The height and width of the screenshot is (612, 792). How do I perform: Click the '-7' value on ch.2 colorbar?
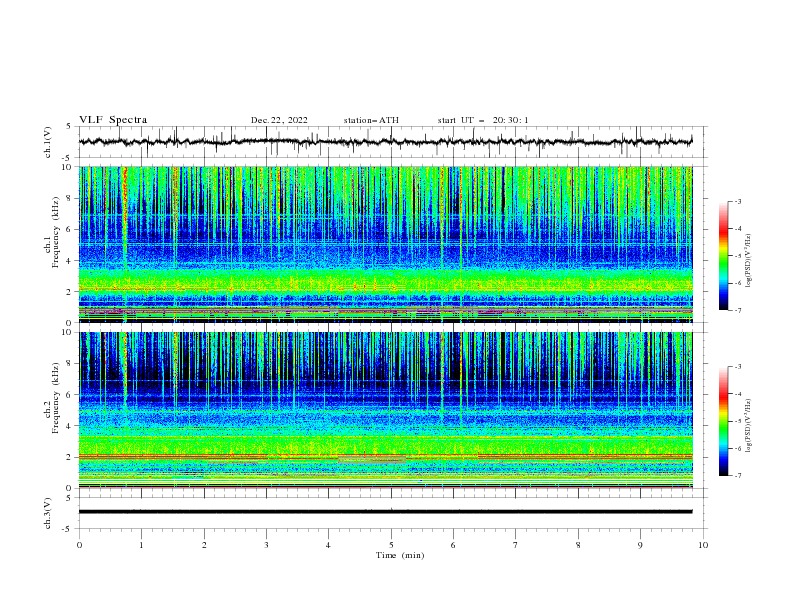[738, 476]
